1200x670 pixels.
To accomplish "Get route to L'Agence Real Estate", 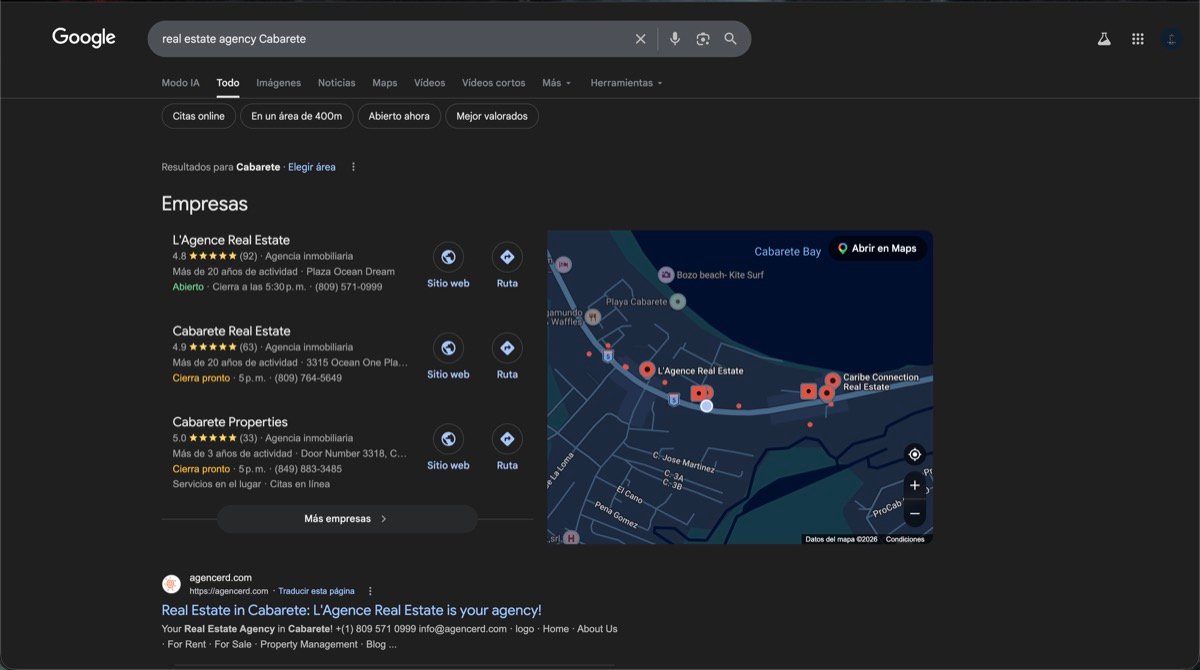I will (x=507, y=258).
